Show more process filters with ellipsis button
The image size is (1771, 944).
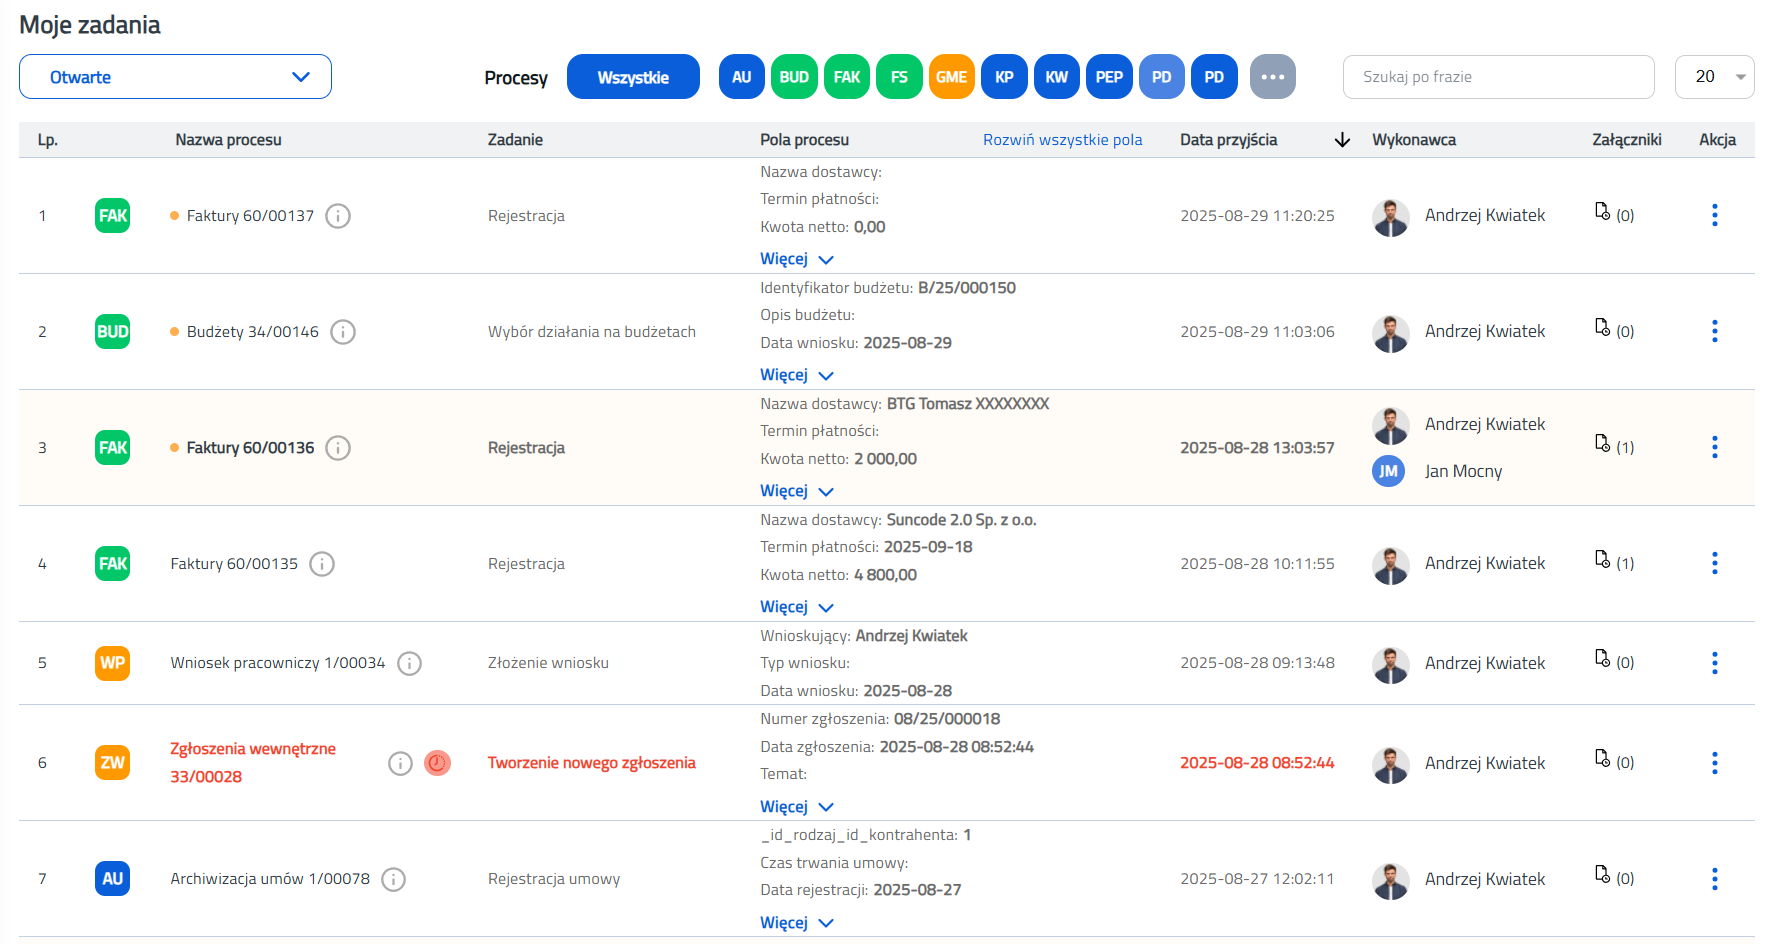pyautogui.click(x=1272, y=77)
